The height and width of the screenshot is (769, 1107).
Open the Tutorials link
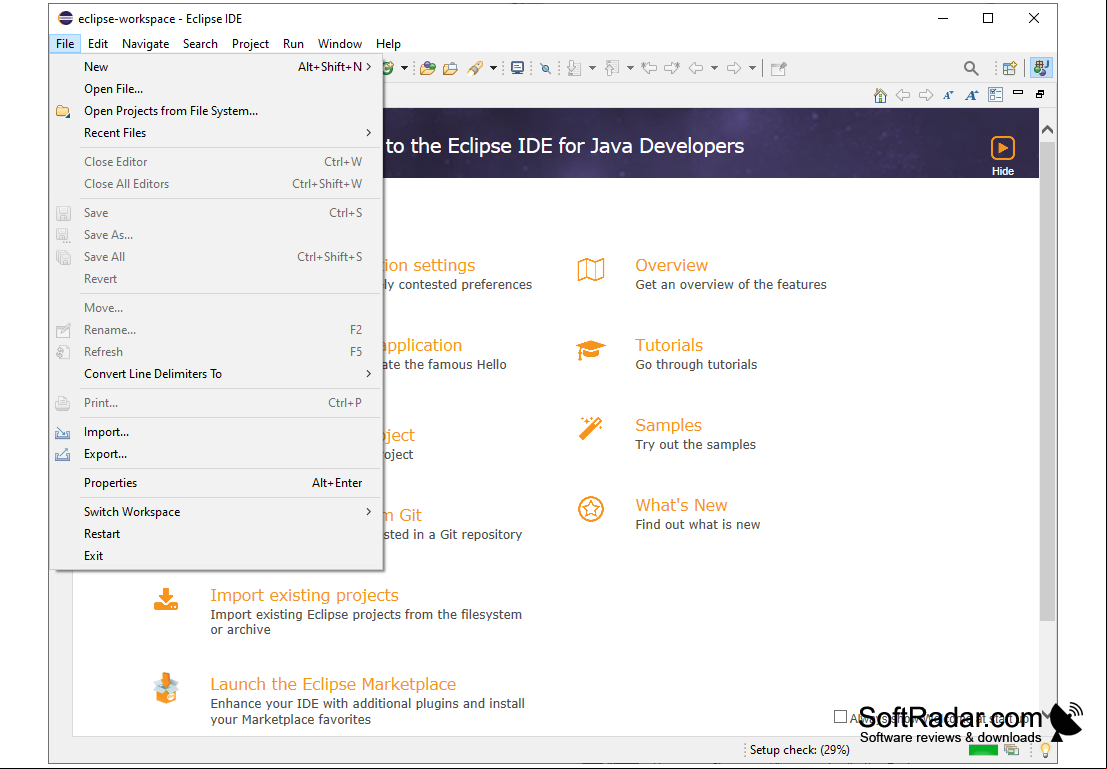(669, 345)
